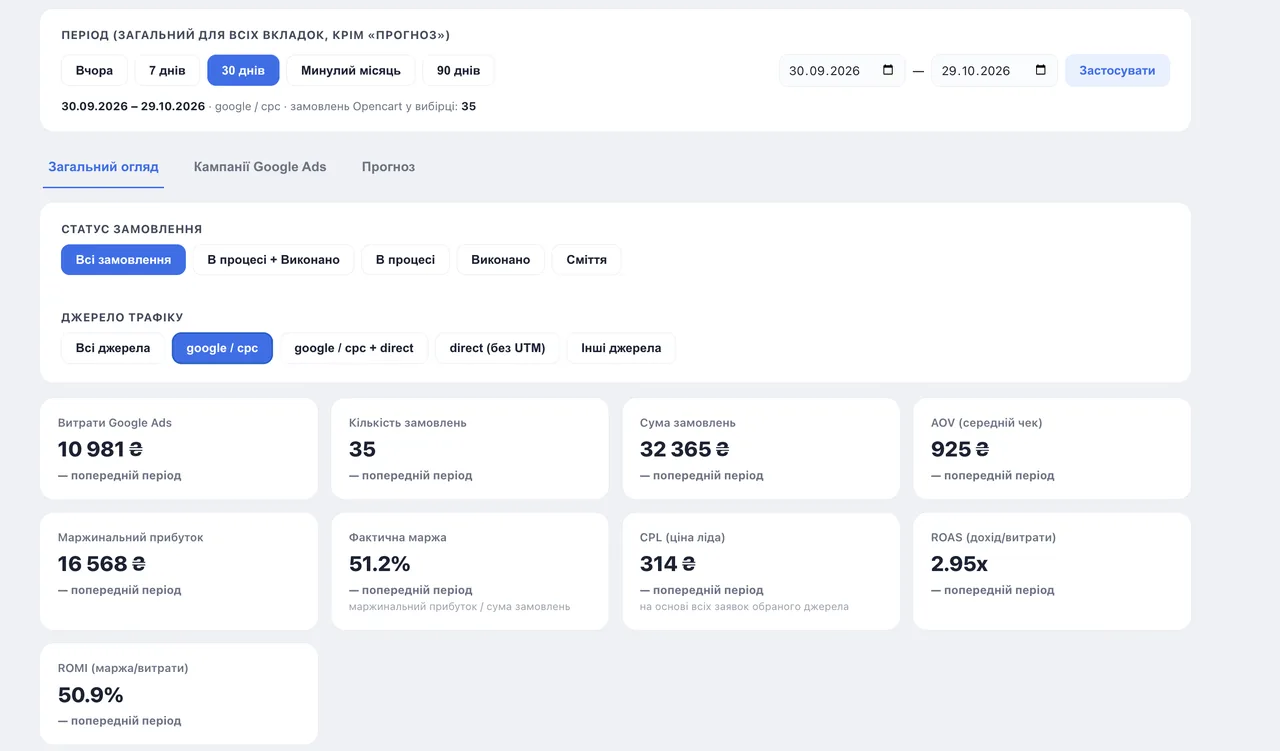
Task: Select Інші джерела traffic source
Action: pos(621,348)
